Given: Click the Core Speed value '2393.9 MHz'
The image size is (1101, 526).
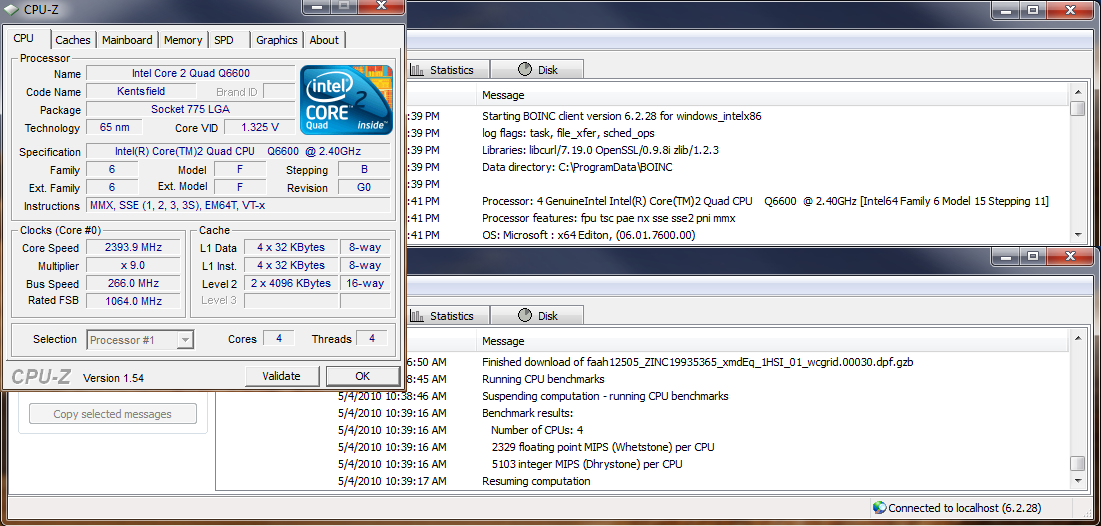Looking at the screenshot, I should tap(133, 247).
